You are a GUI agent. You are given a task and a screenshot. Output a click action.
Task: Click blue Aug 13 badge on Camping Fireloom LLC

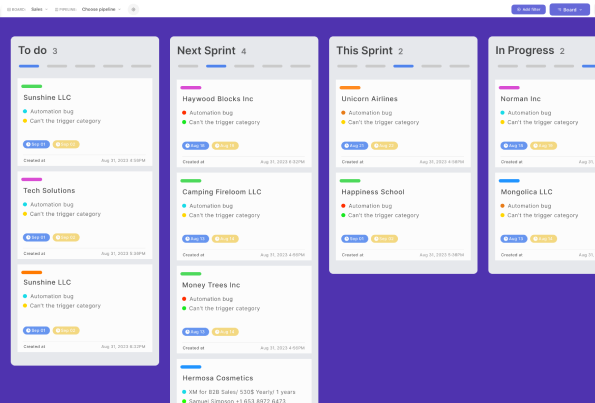(x=195, y=239)
